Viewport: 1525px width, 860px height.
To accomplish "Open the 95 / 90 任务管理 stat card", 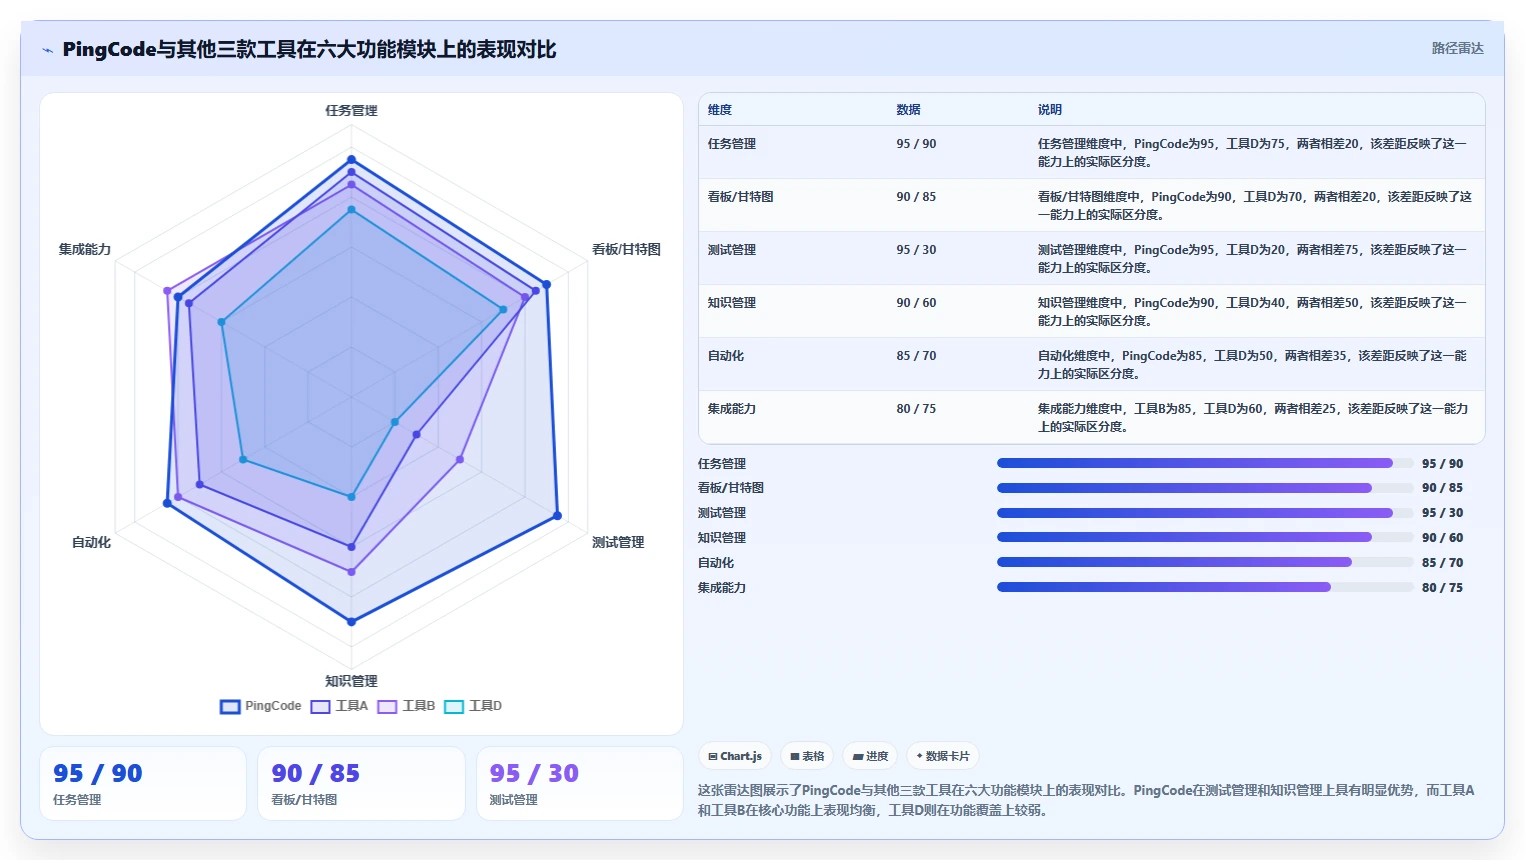I will (x=143, y=784).
